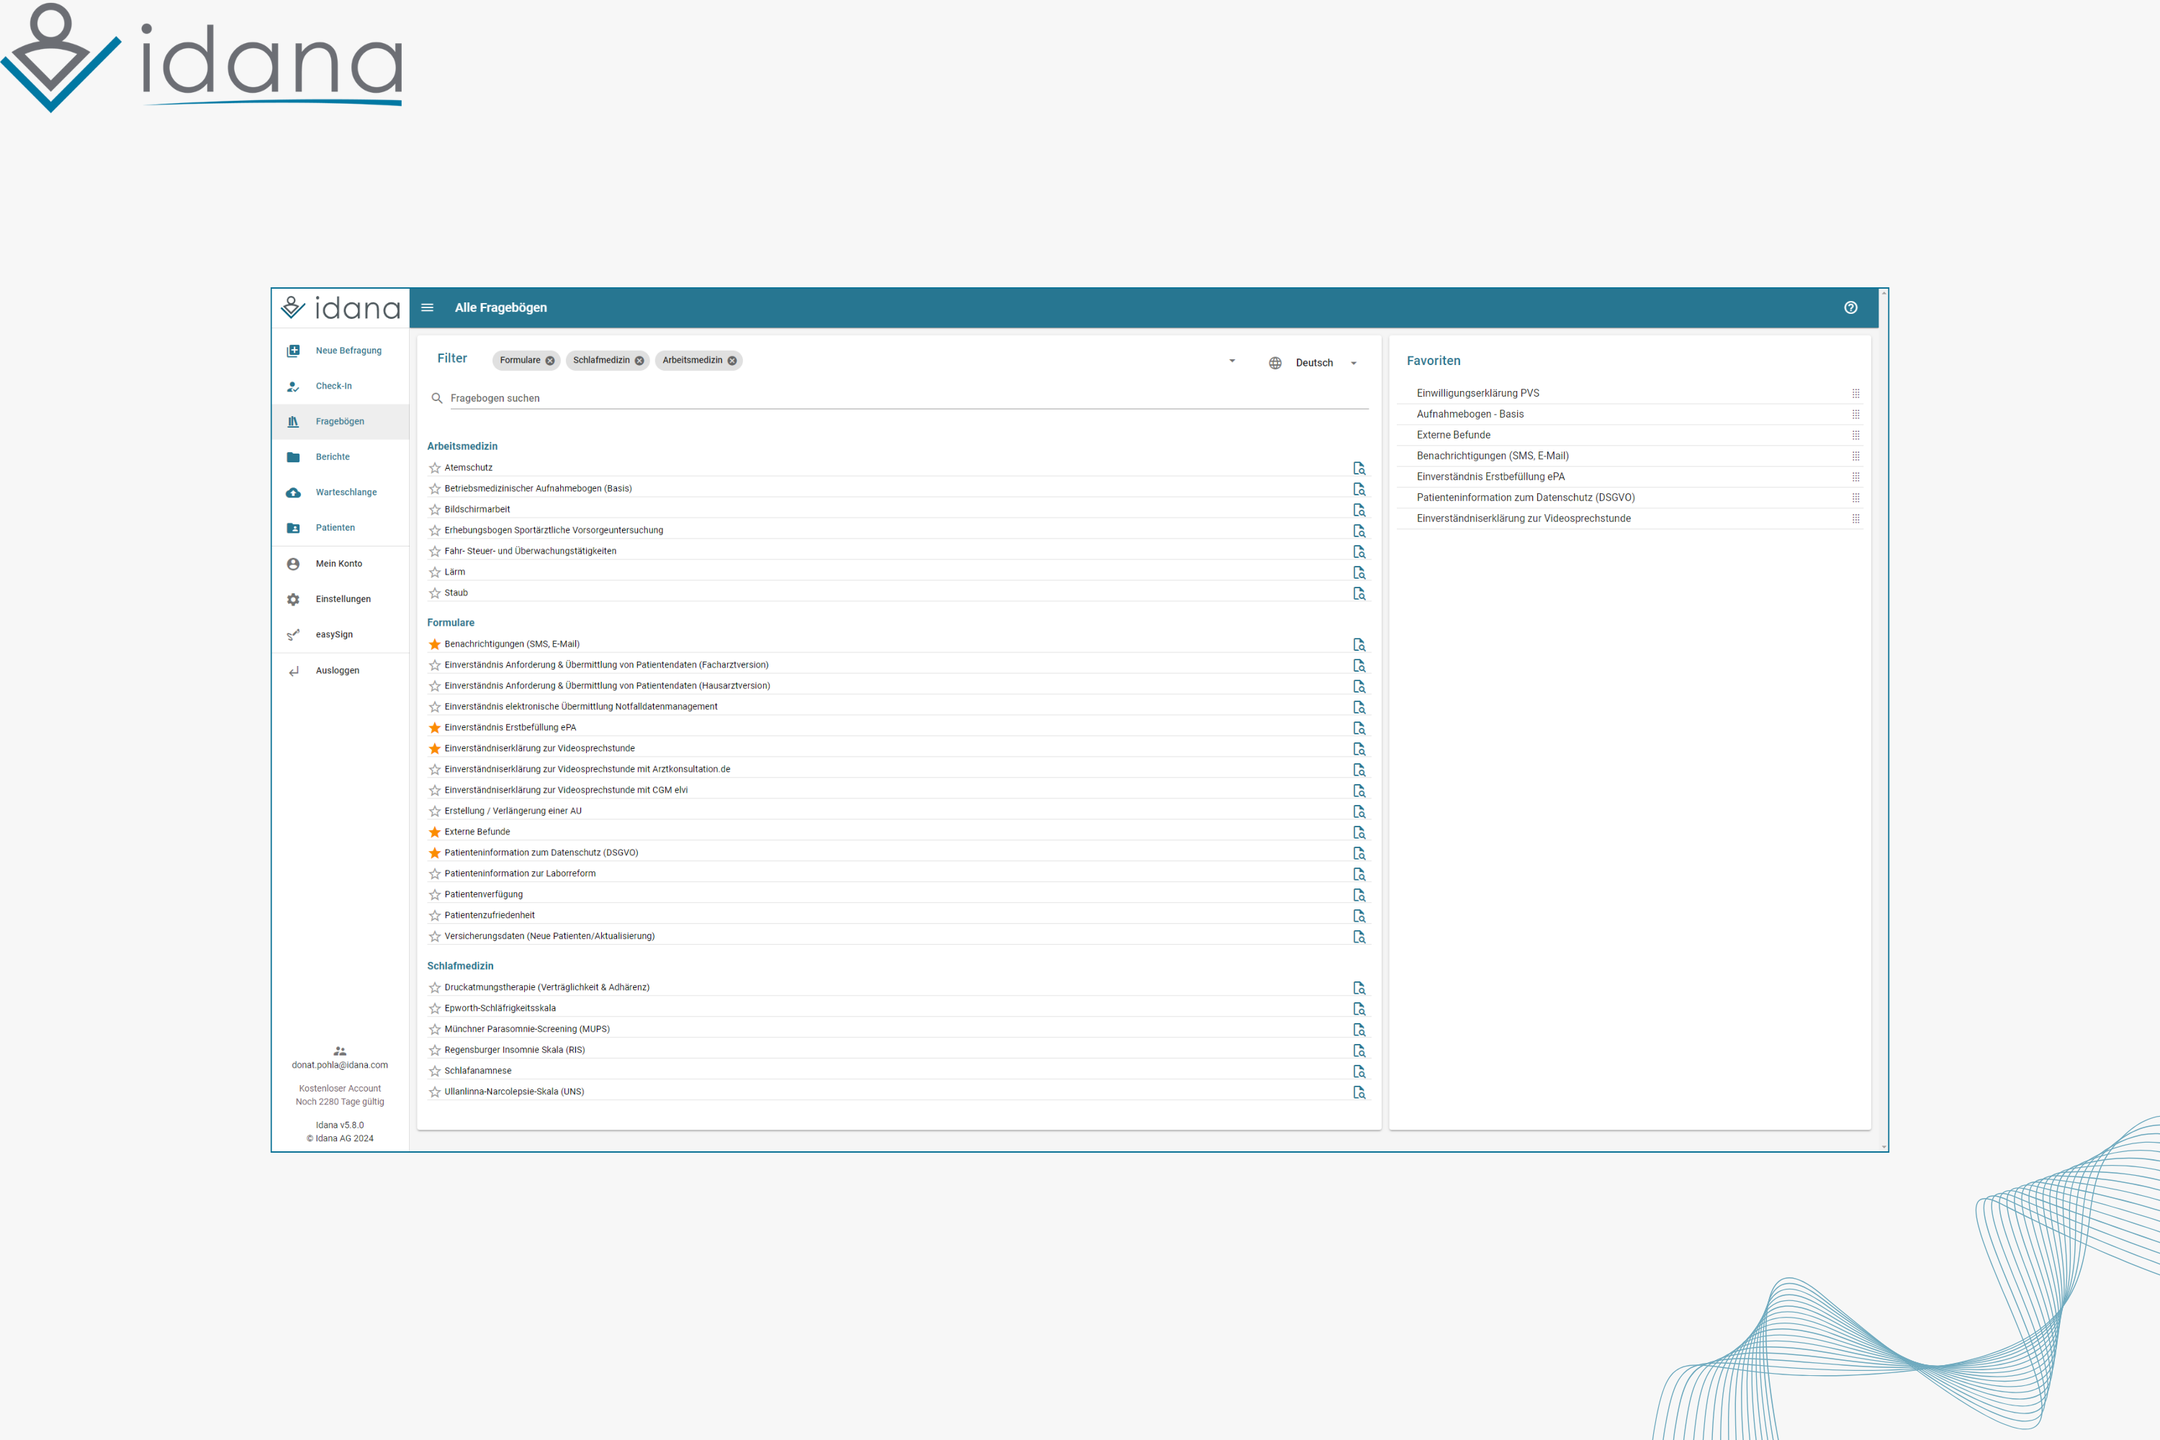Open the hamburger menu icon
Screen dimensions: 2160x1440
427,308
